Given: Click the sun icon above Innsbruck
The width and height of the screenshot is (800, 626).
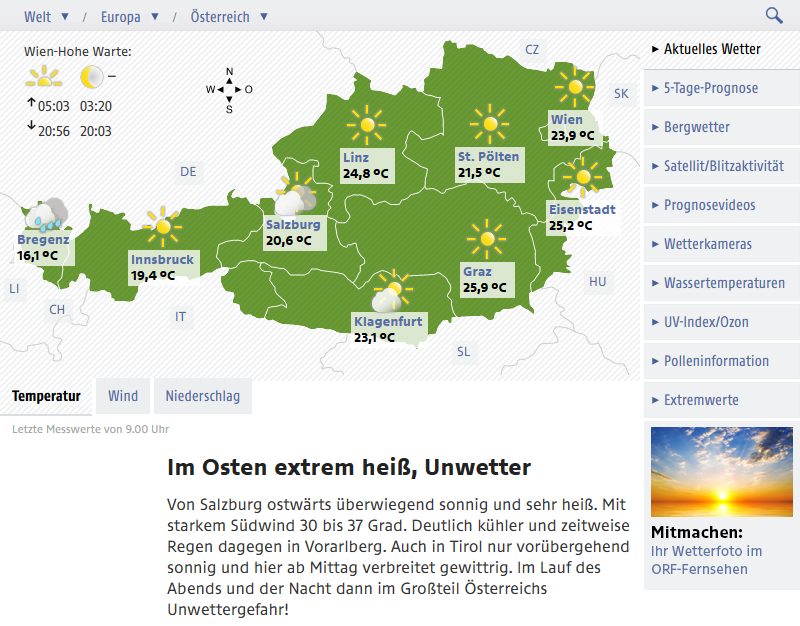Looking at the screenshot, I should 161,227.
